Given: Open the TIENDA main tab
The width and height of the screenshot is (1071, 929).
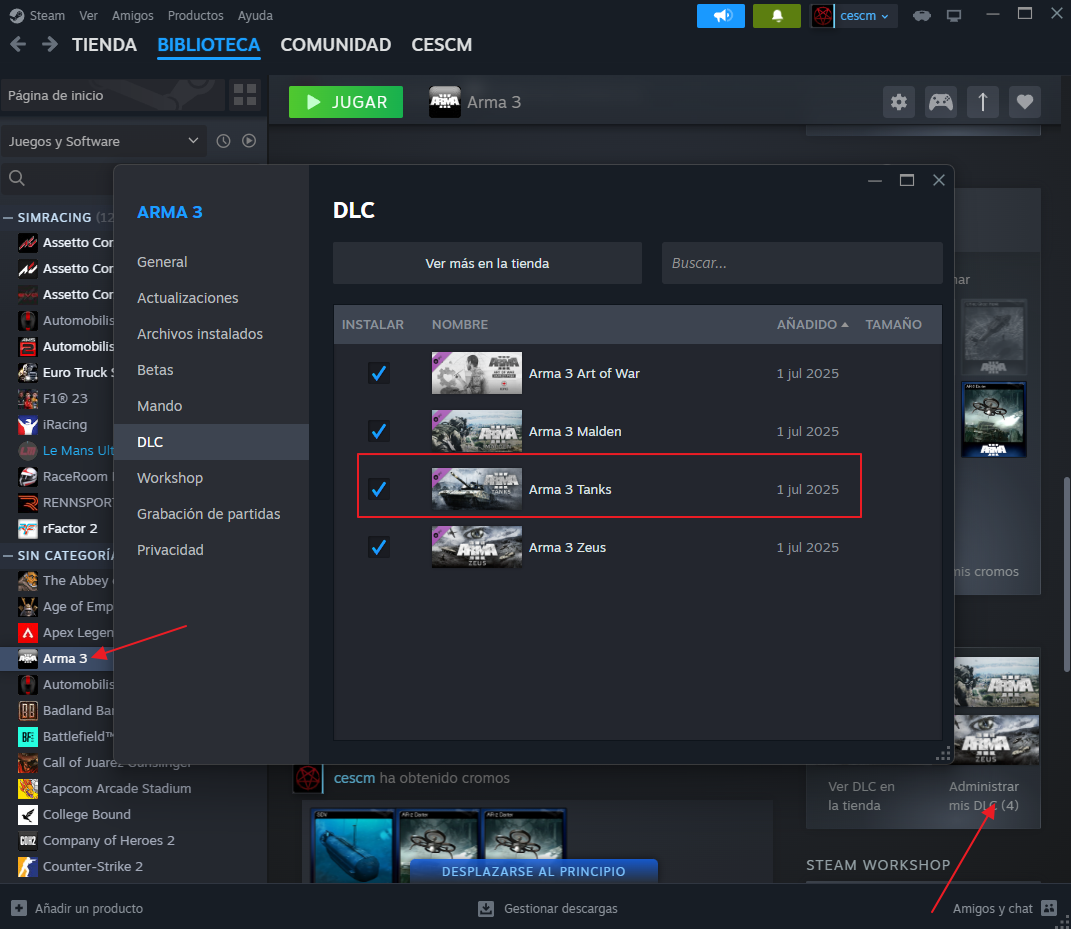Looking at the screenshot, I should click(104, 45).
